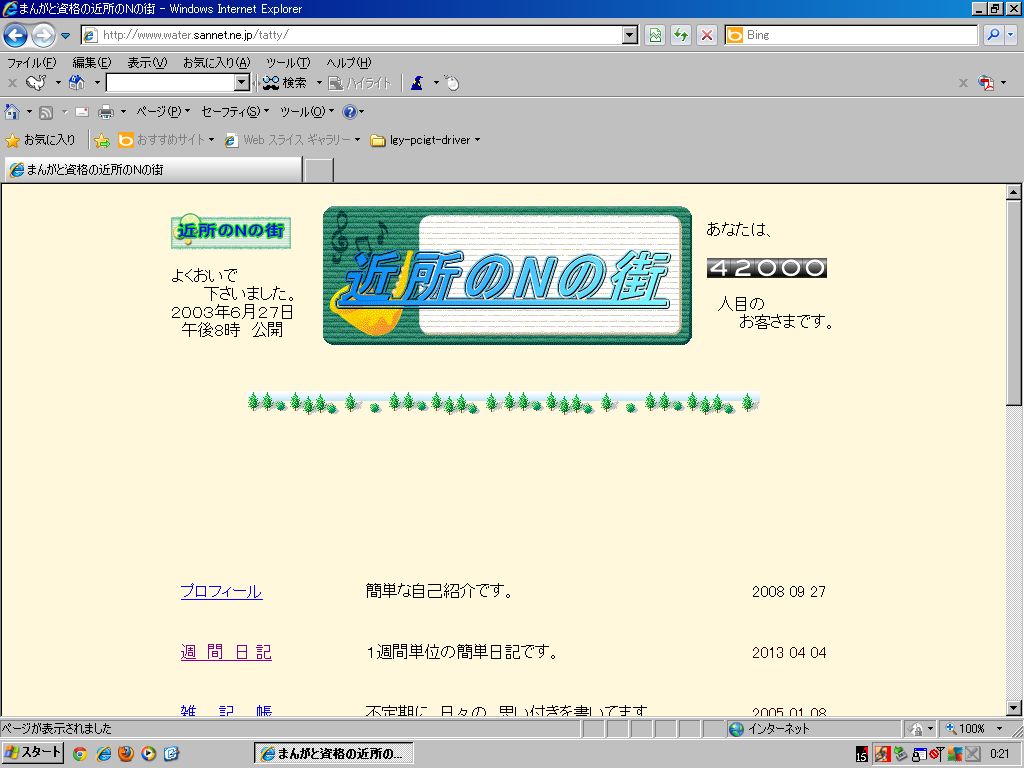Open the ファイル(F) menu

tap(31, 63)
